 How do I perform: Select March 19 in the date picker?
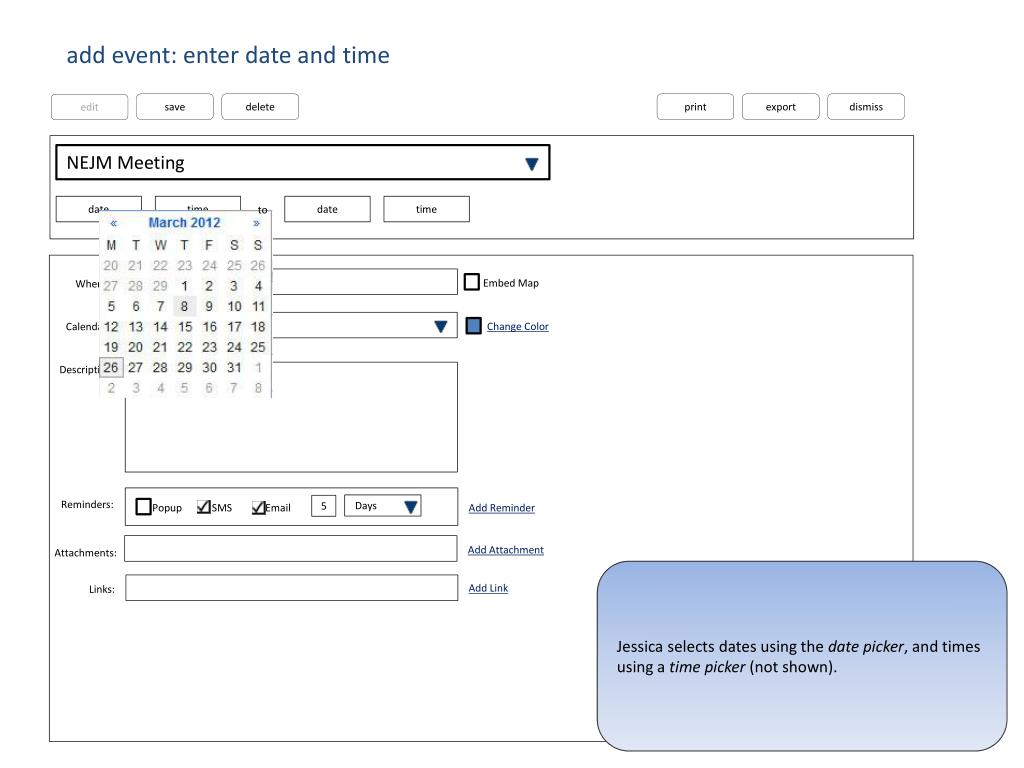[111, 347]
